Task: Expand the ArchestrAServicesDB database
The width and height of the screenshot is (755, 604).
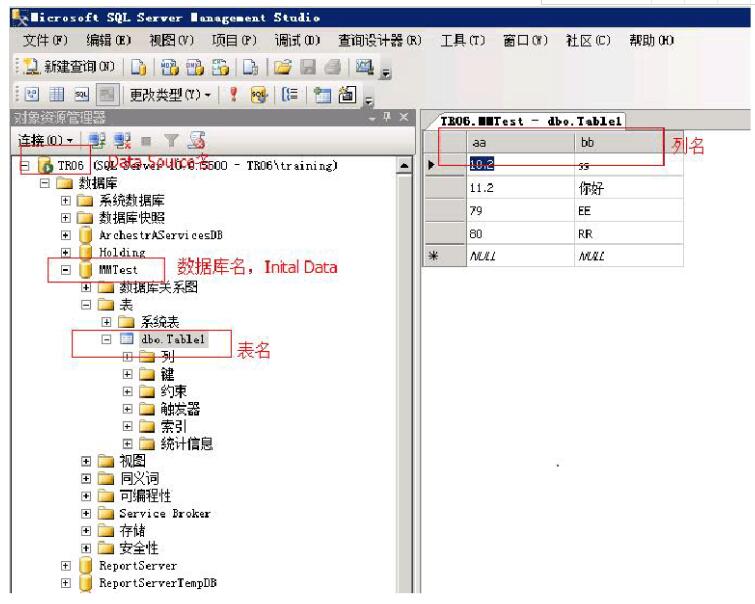Action: [65, 235]
